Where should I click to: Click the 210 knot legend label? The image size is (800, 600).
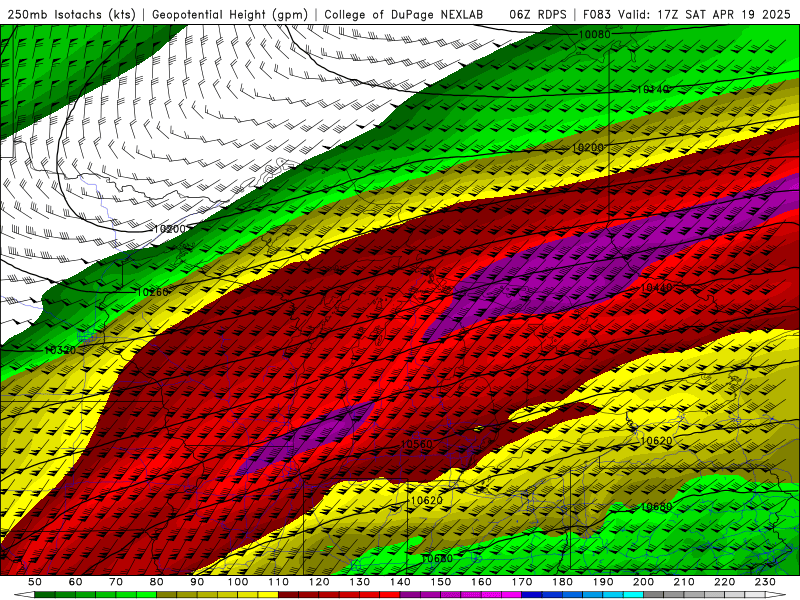(x=685, y=582)
